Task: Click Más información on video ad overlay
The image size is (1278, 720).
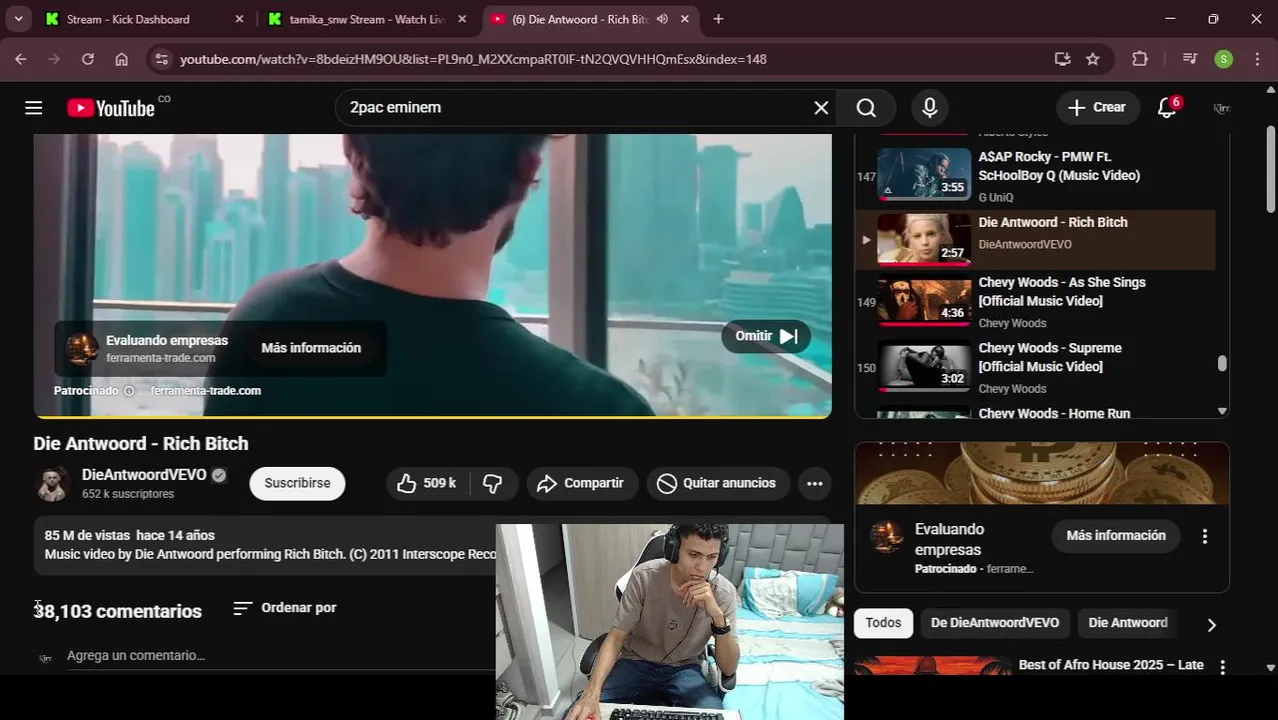Action: (311, 348)
